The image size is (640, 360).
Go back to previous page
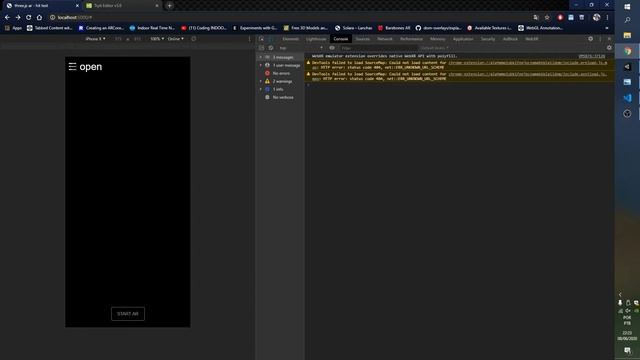click(x=7, y=18)
